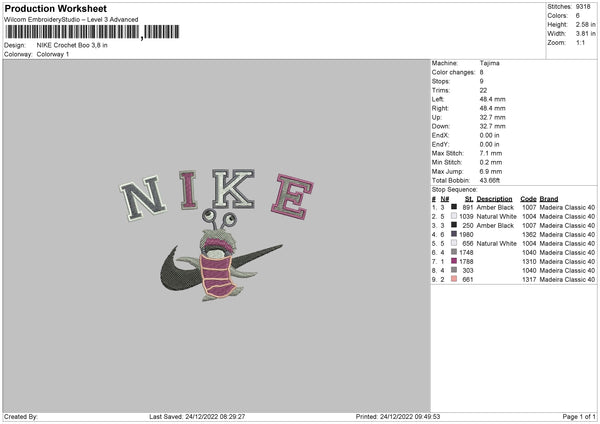Image resolution: width=600 pixels, height=424 pixels.
Task: Click the 'Page 1 of 1' footer text
Action: 579,417
